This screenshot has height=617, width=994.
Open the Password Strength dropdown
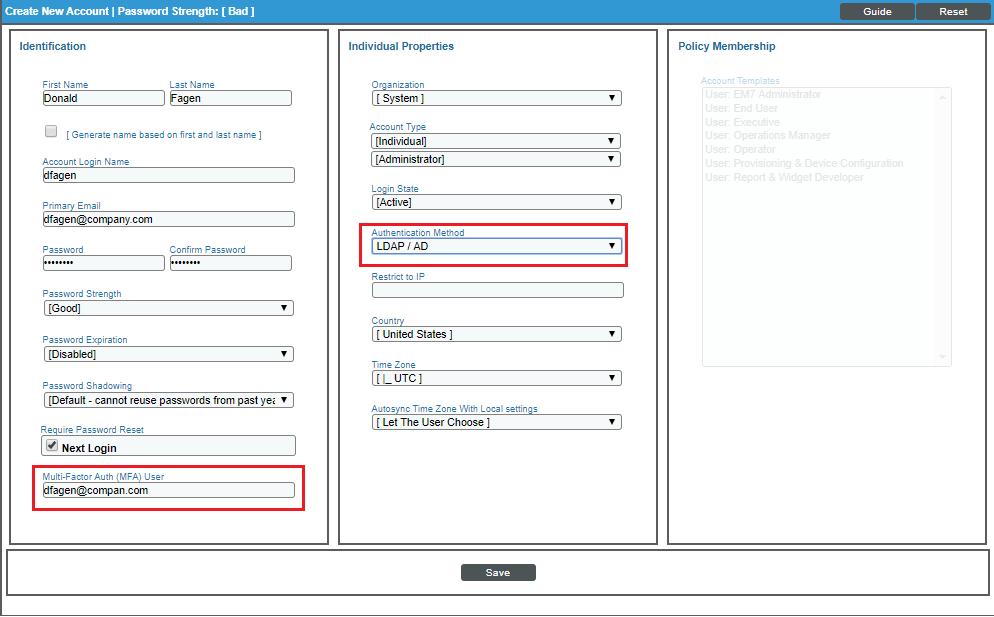tap(168, 308)
